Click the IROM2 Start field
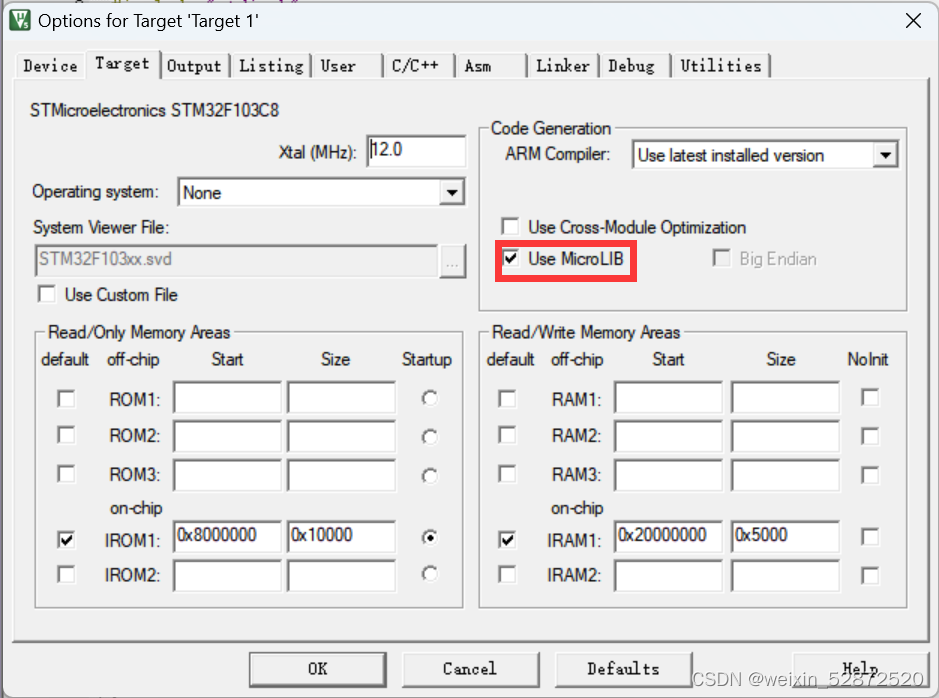 pyautogui.click(x=228, y=575)
